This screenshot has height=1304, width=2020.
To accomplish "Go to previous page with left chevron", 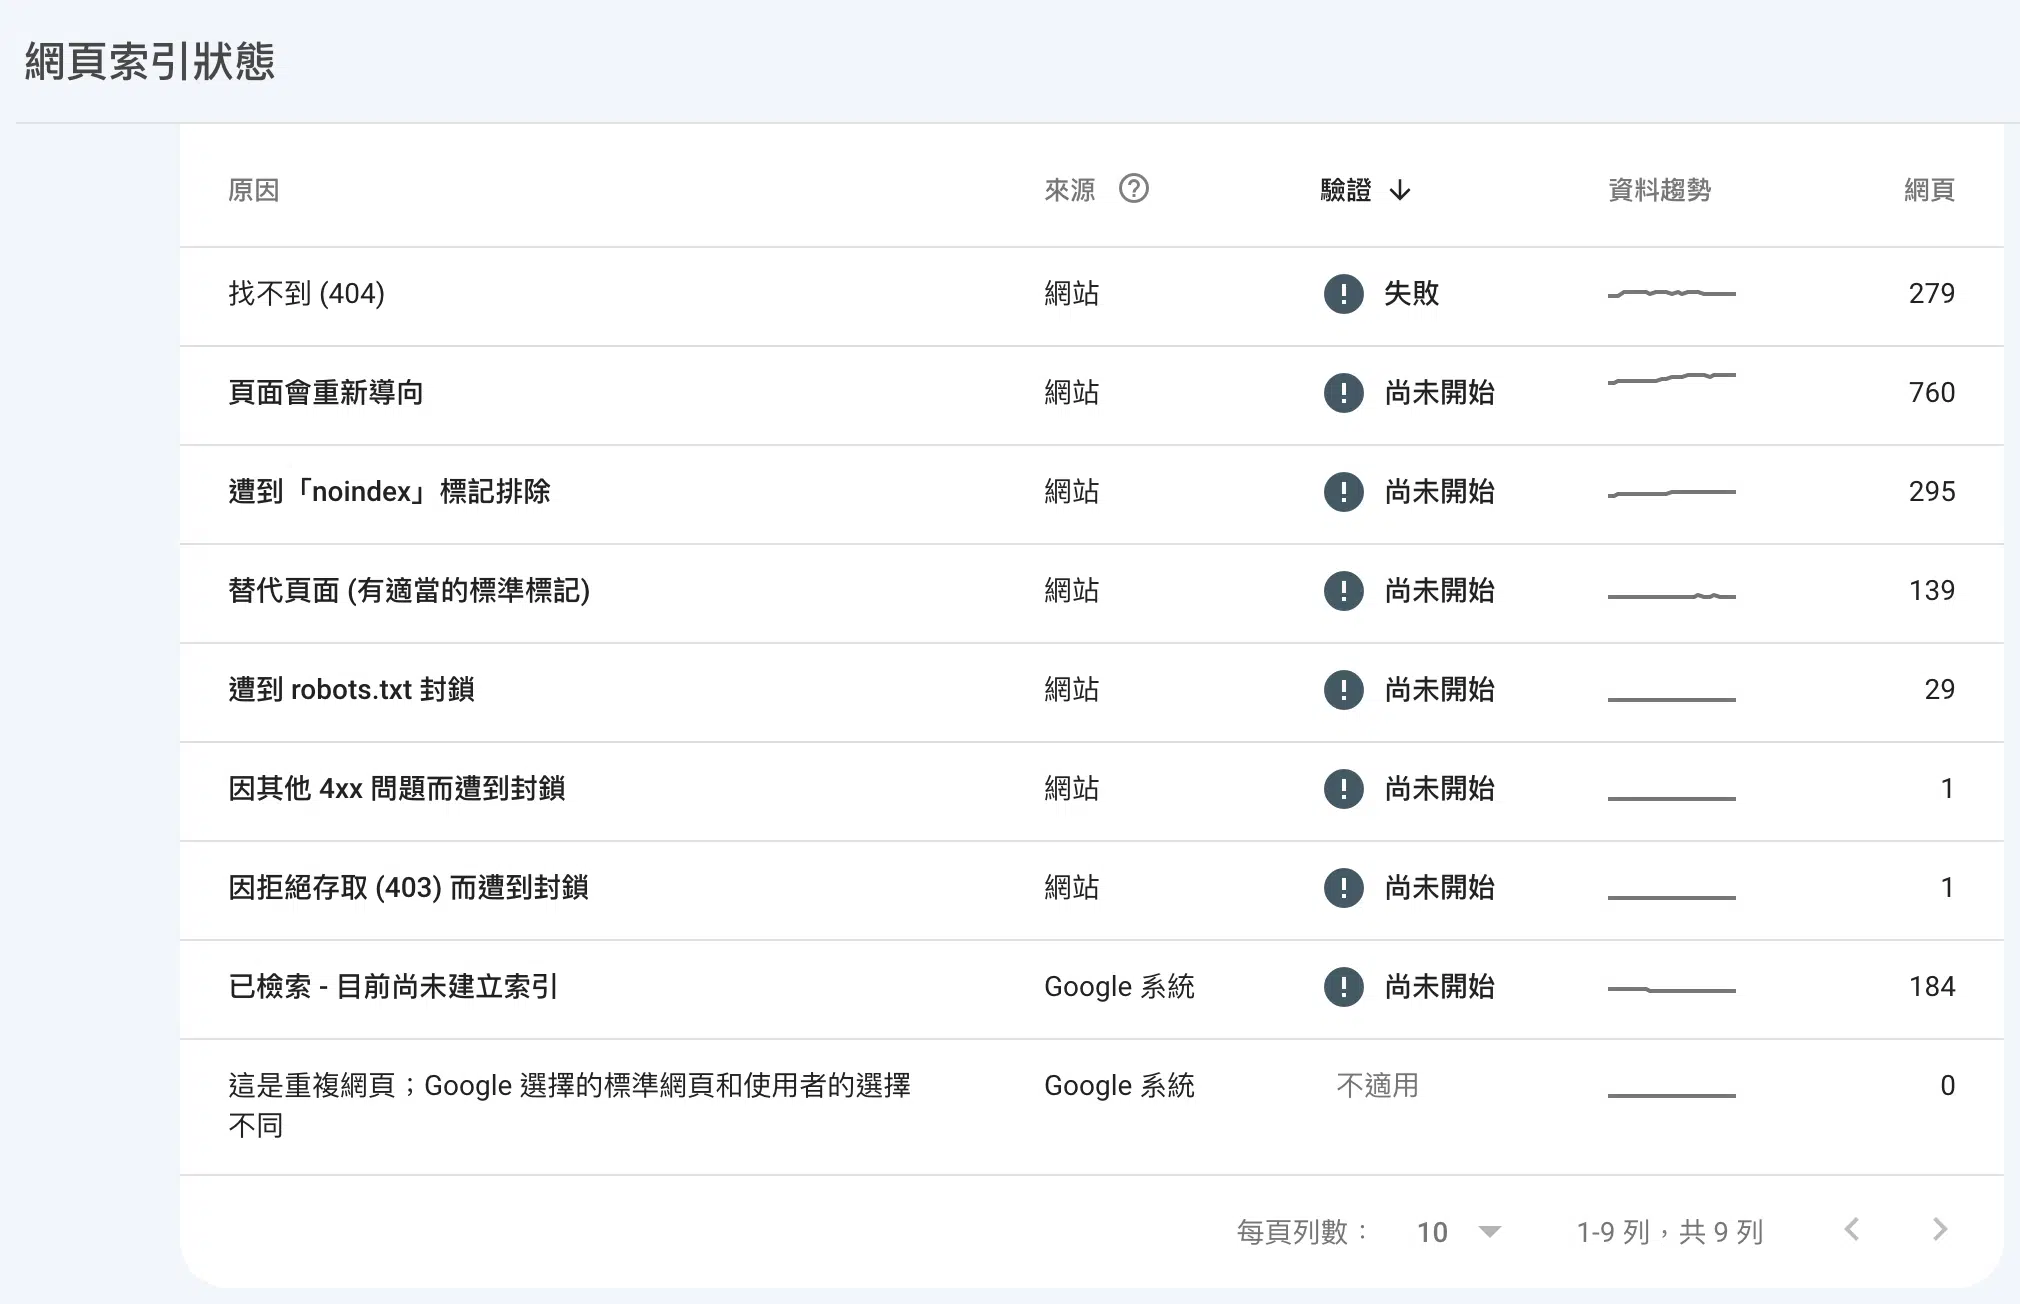I will tap(1852, 1230).
